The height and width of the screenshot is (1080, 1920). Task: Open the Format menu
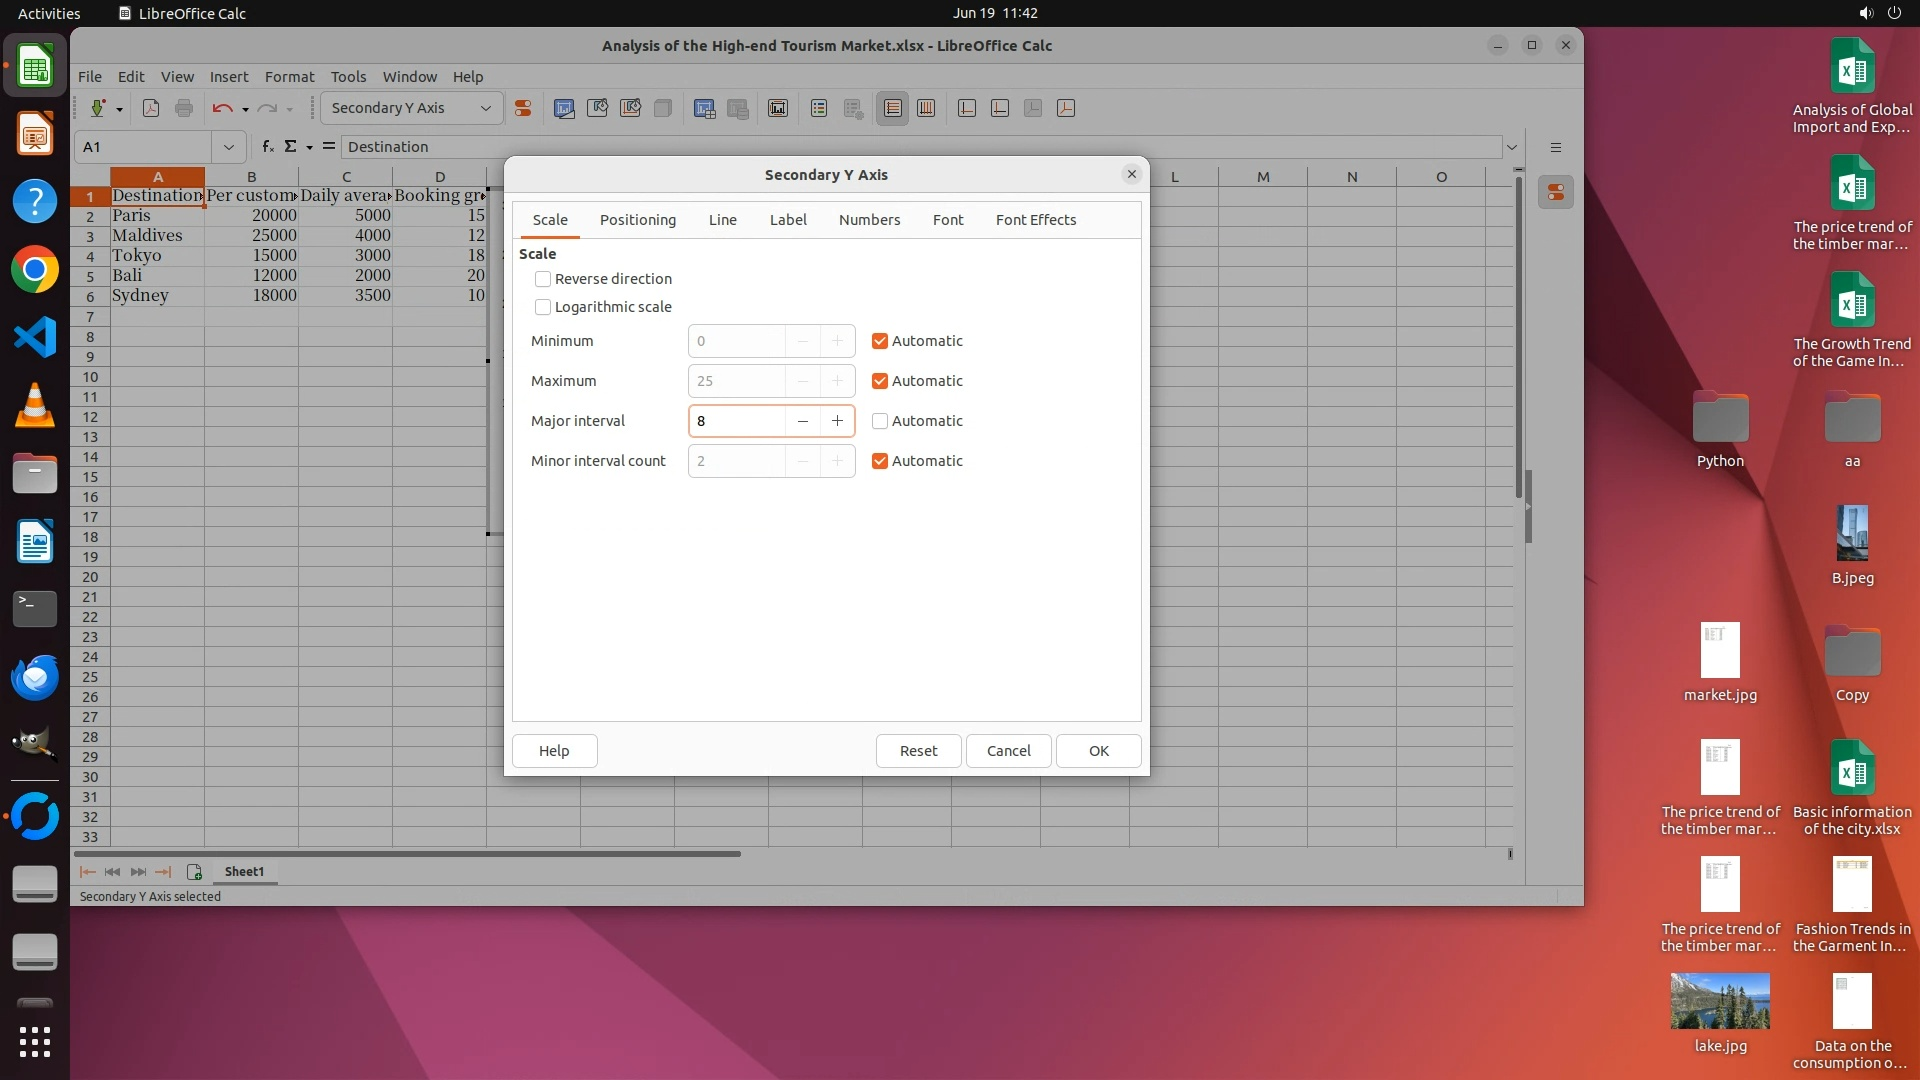[x=289, y=77]
